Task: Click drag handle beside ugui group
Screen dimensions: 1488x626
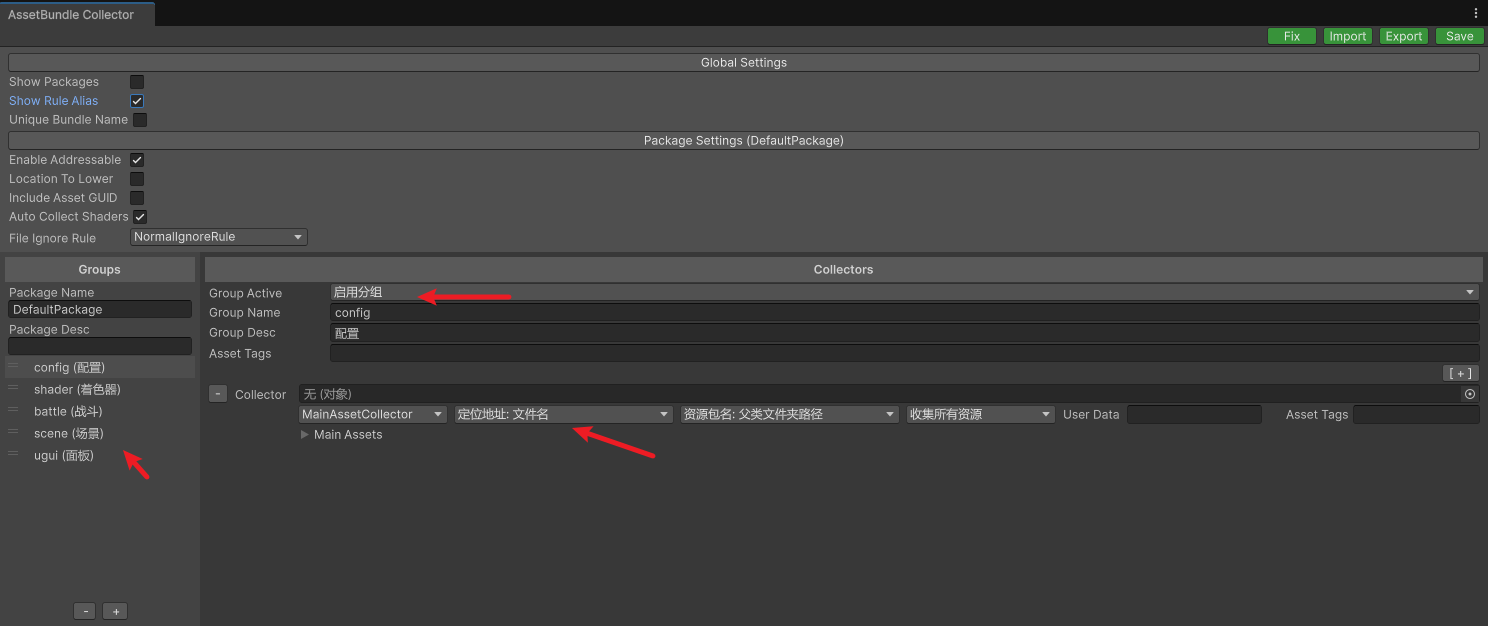Action: pos(13,455)
